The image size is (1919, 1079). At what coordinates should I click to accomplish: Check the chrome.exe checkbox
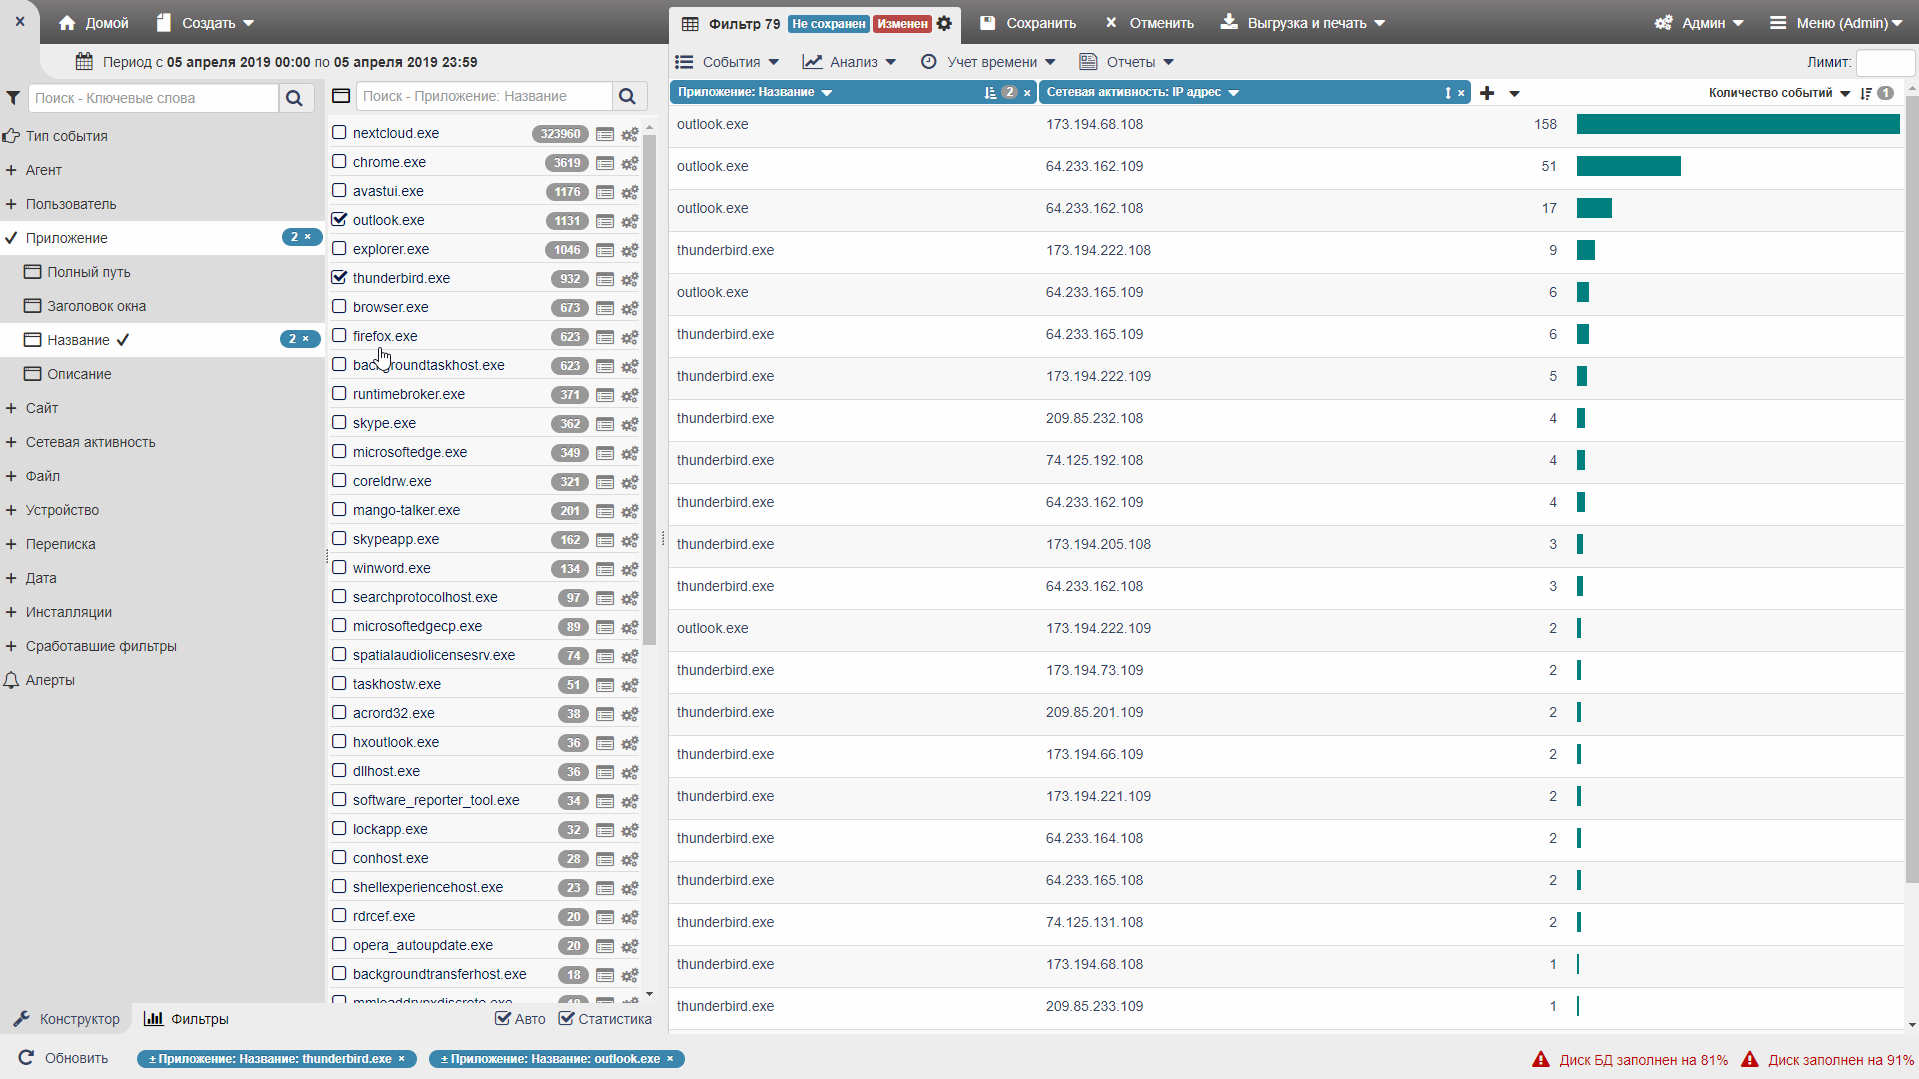coord(339,161)
